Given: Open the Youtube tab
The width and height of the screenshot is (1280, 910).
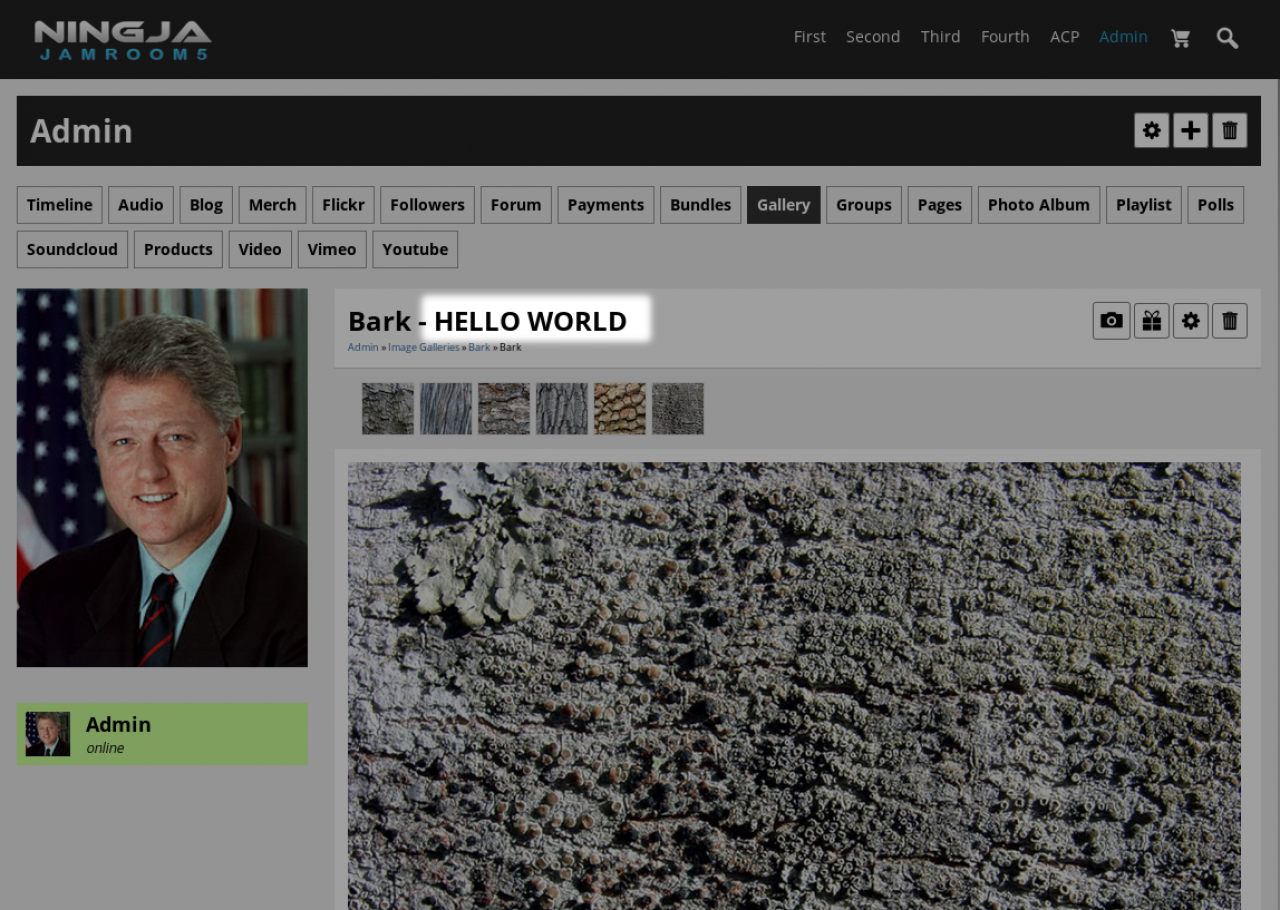Looking at the screenshot, I should click(x=415, y=249).
